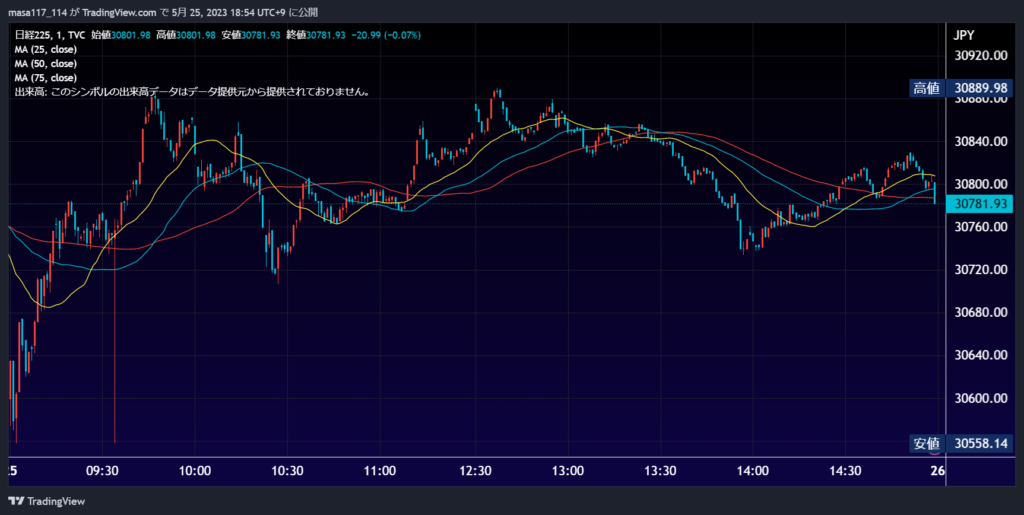This screenshot has height=515, width=1024.
Task: Click the 30760.00 price axis label
Action: coord(980,226)
